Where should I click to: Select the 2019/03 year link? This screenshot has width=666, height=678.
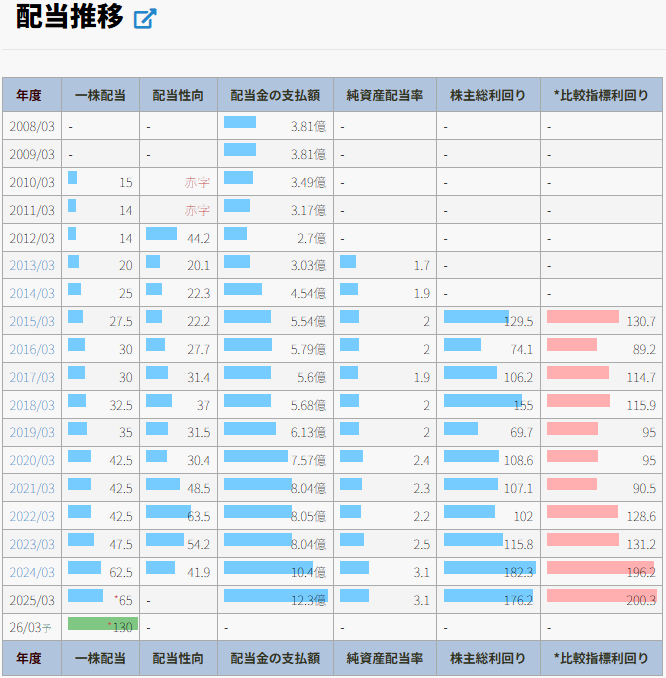pyautogui.click(x=32, y=432)
